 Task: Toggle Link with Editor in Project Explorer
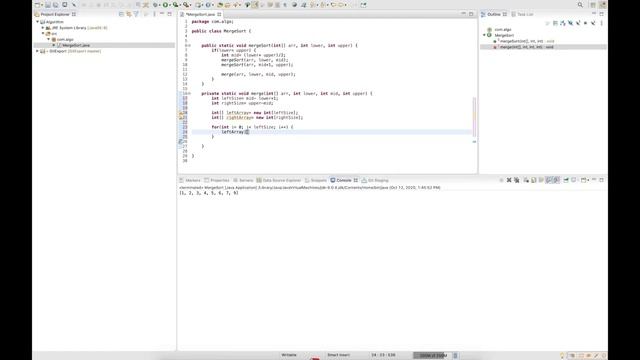129,14
